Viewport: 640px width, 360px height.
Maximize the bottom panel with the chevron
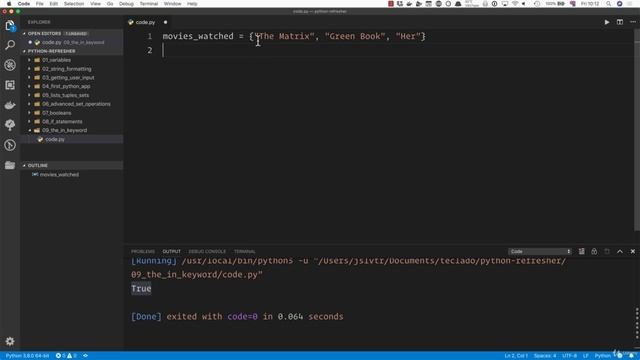620,251
